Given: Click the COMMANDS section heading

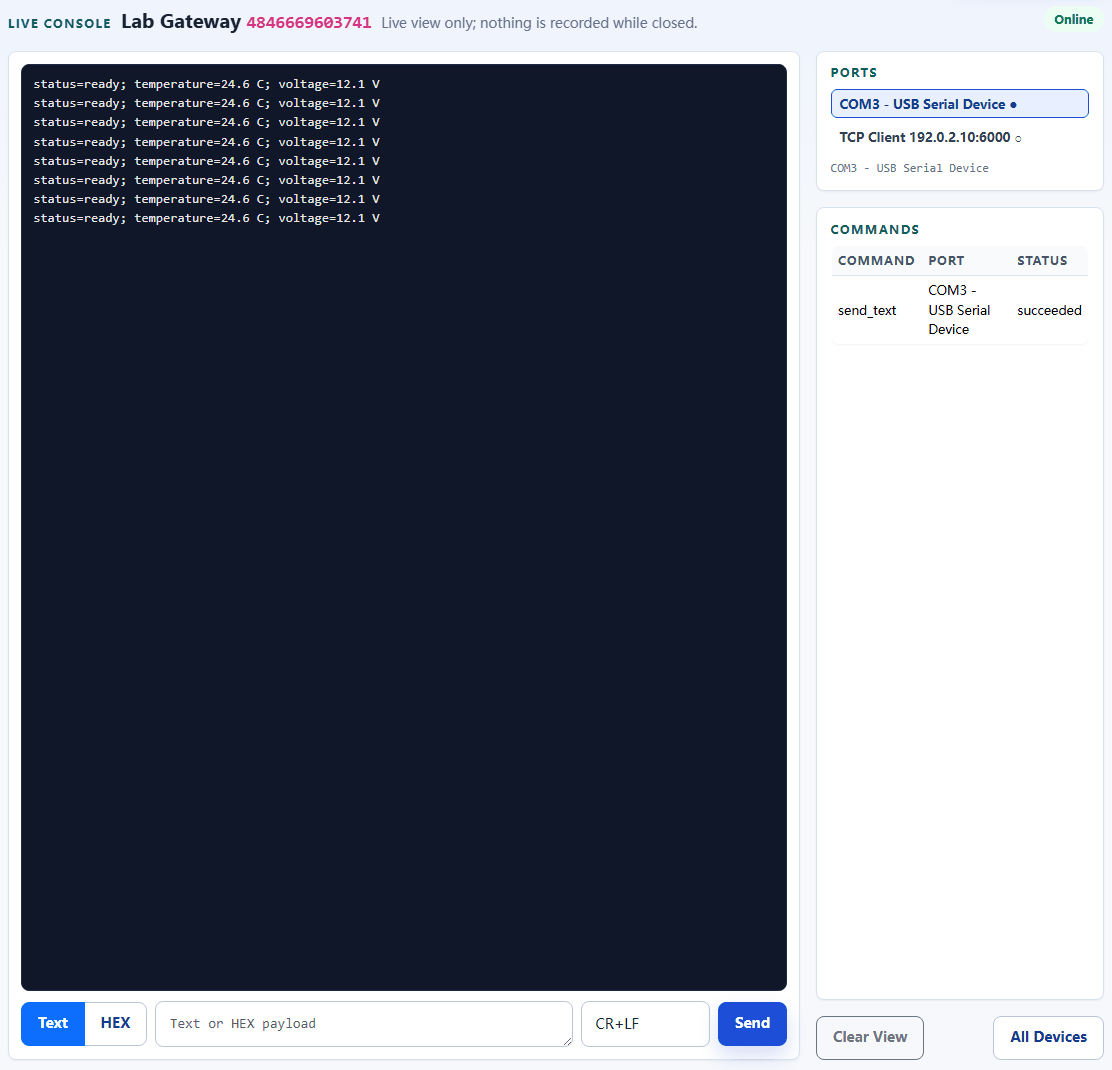Looking at the screenshot, I should click(874, 230).
